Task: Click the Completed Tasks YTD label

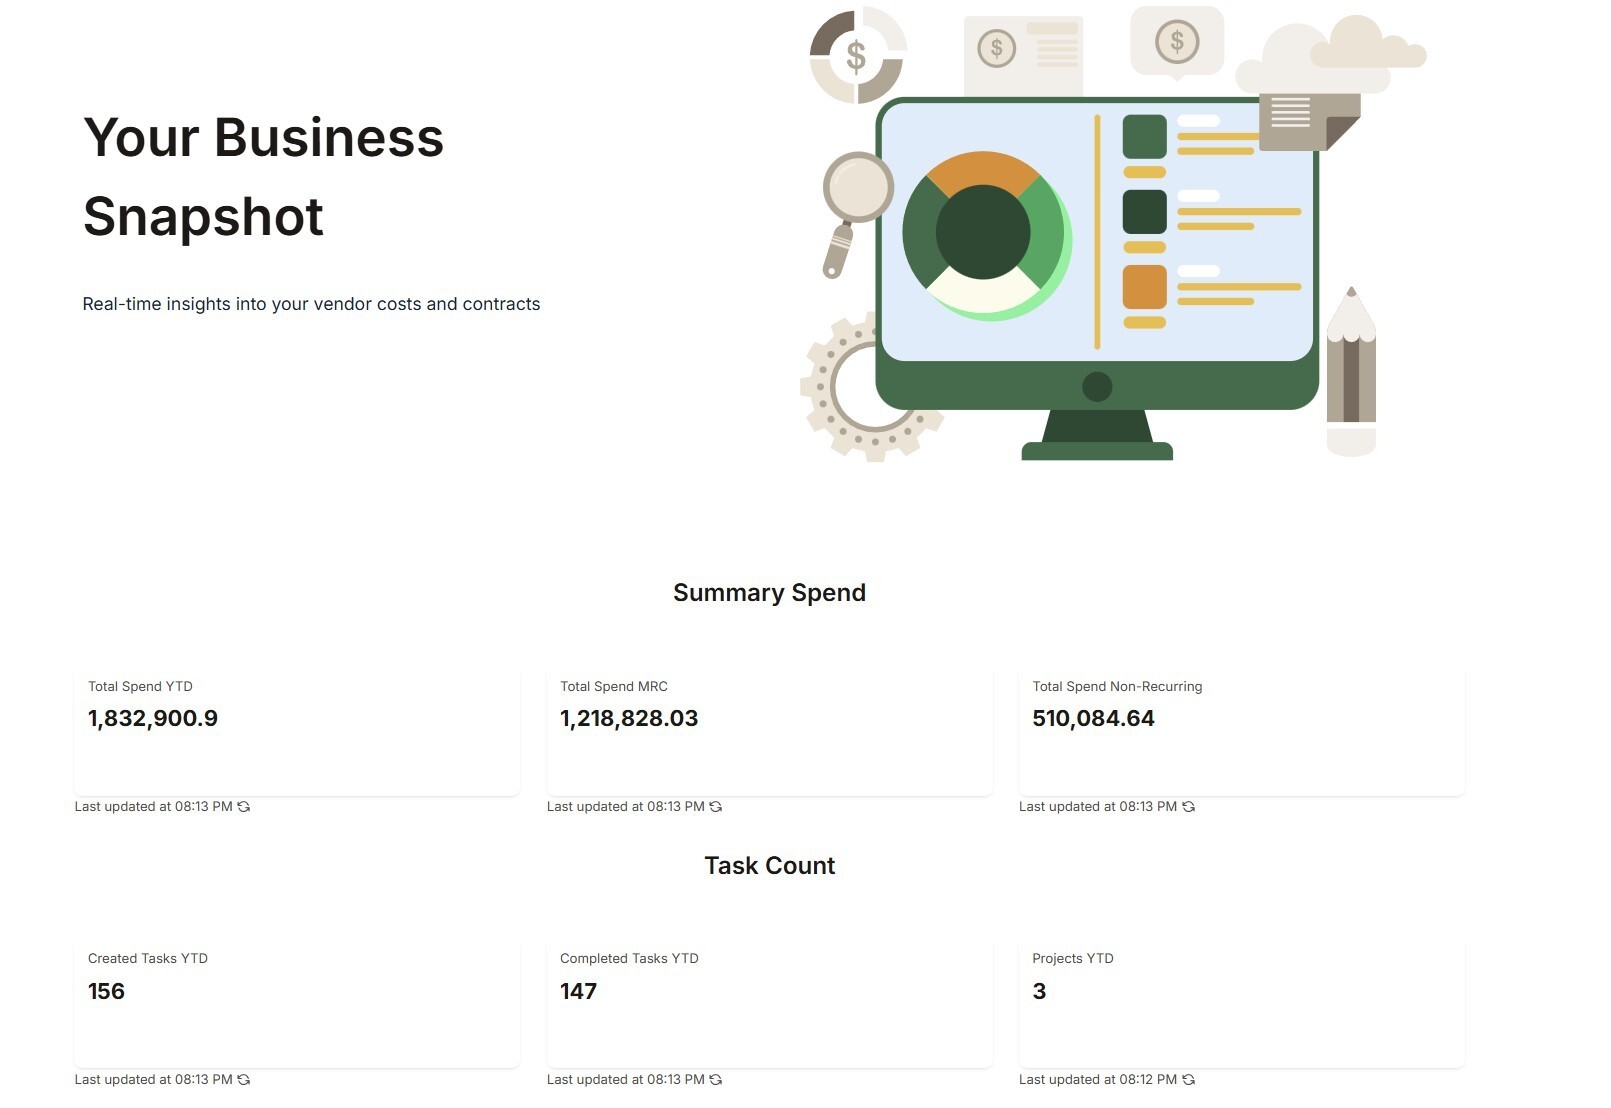Action: click(629, 959)
